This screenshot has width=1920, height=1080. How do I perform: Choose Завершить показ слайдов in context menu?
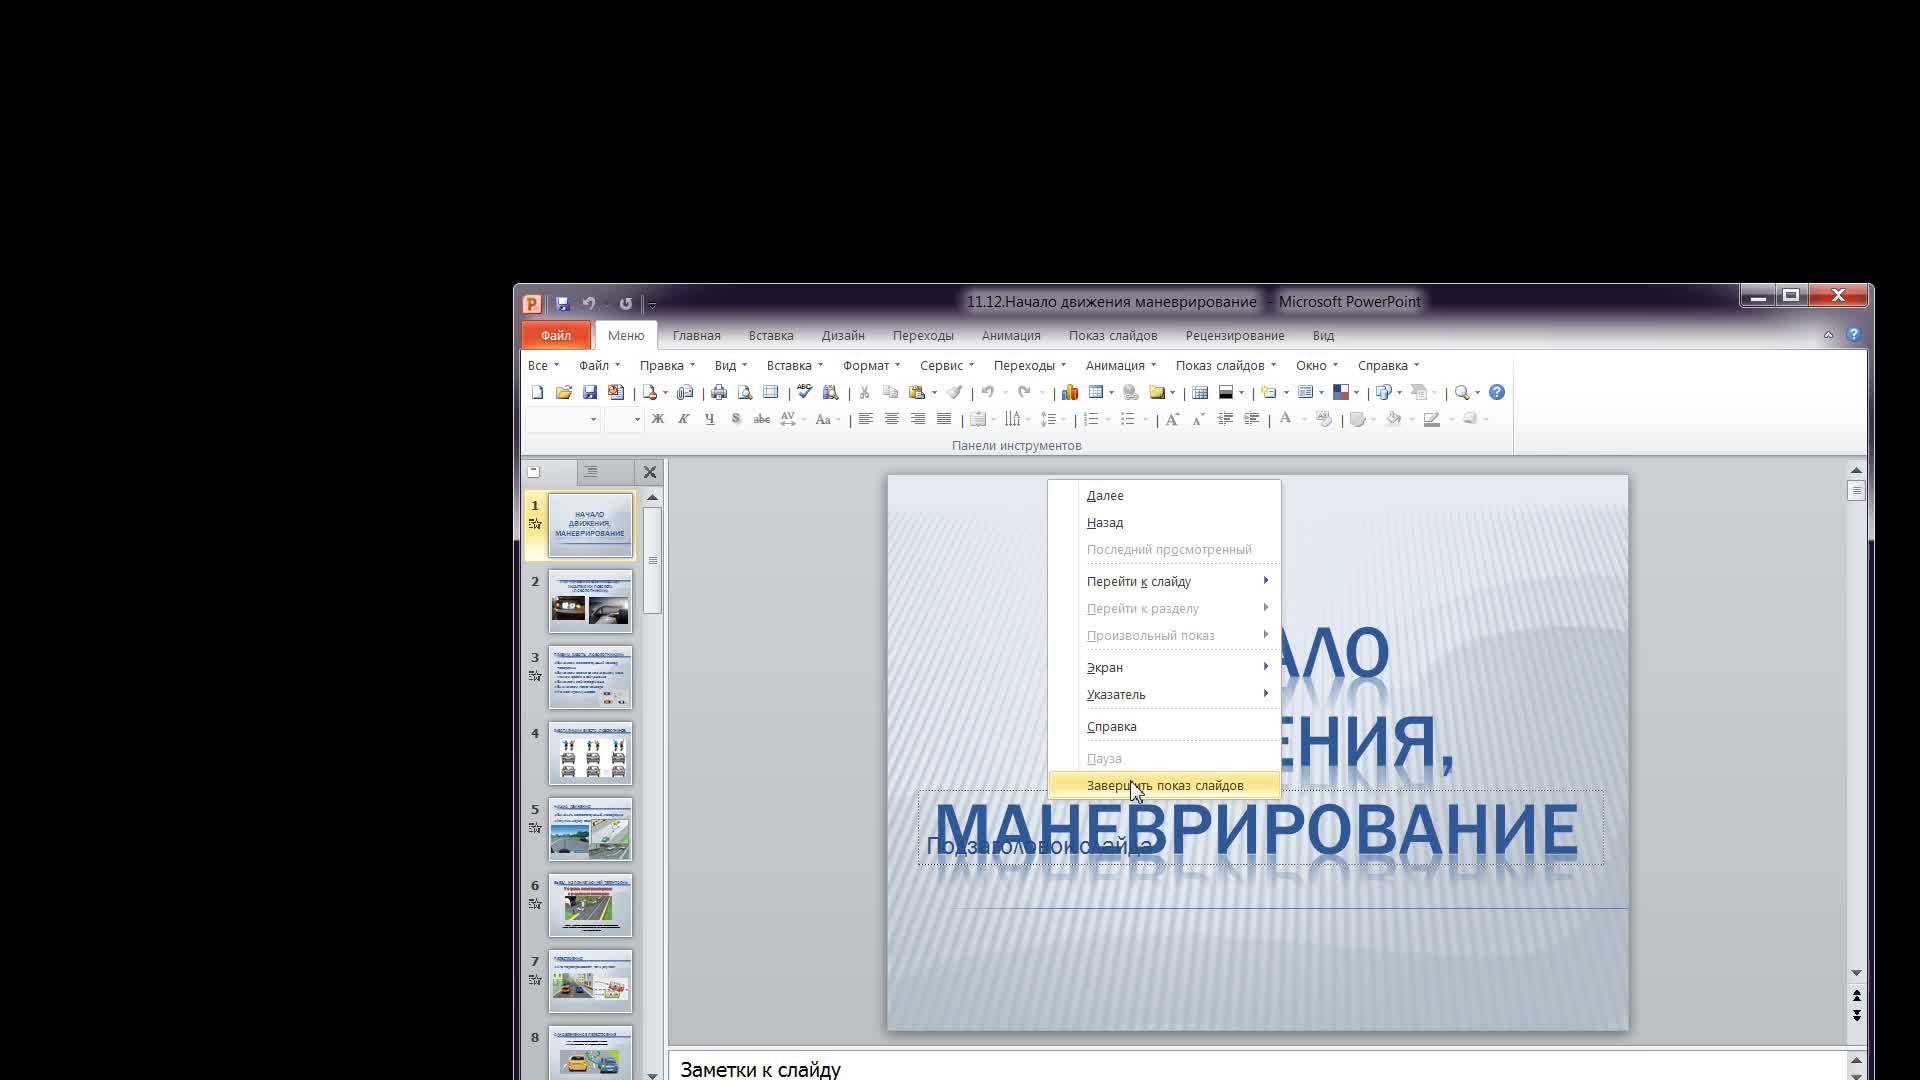(1164, 785)
